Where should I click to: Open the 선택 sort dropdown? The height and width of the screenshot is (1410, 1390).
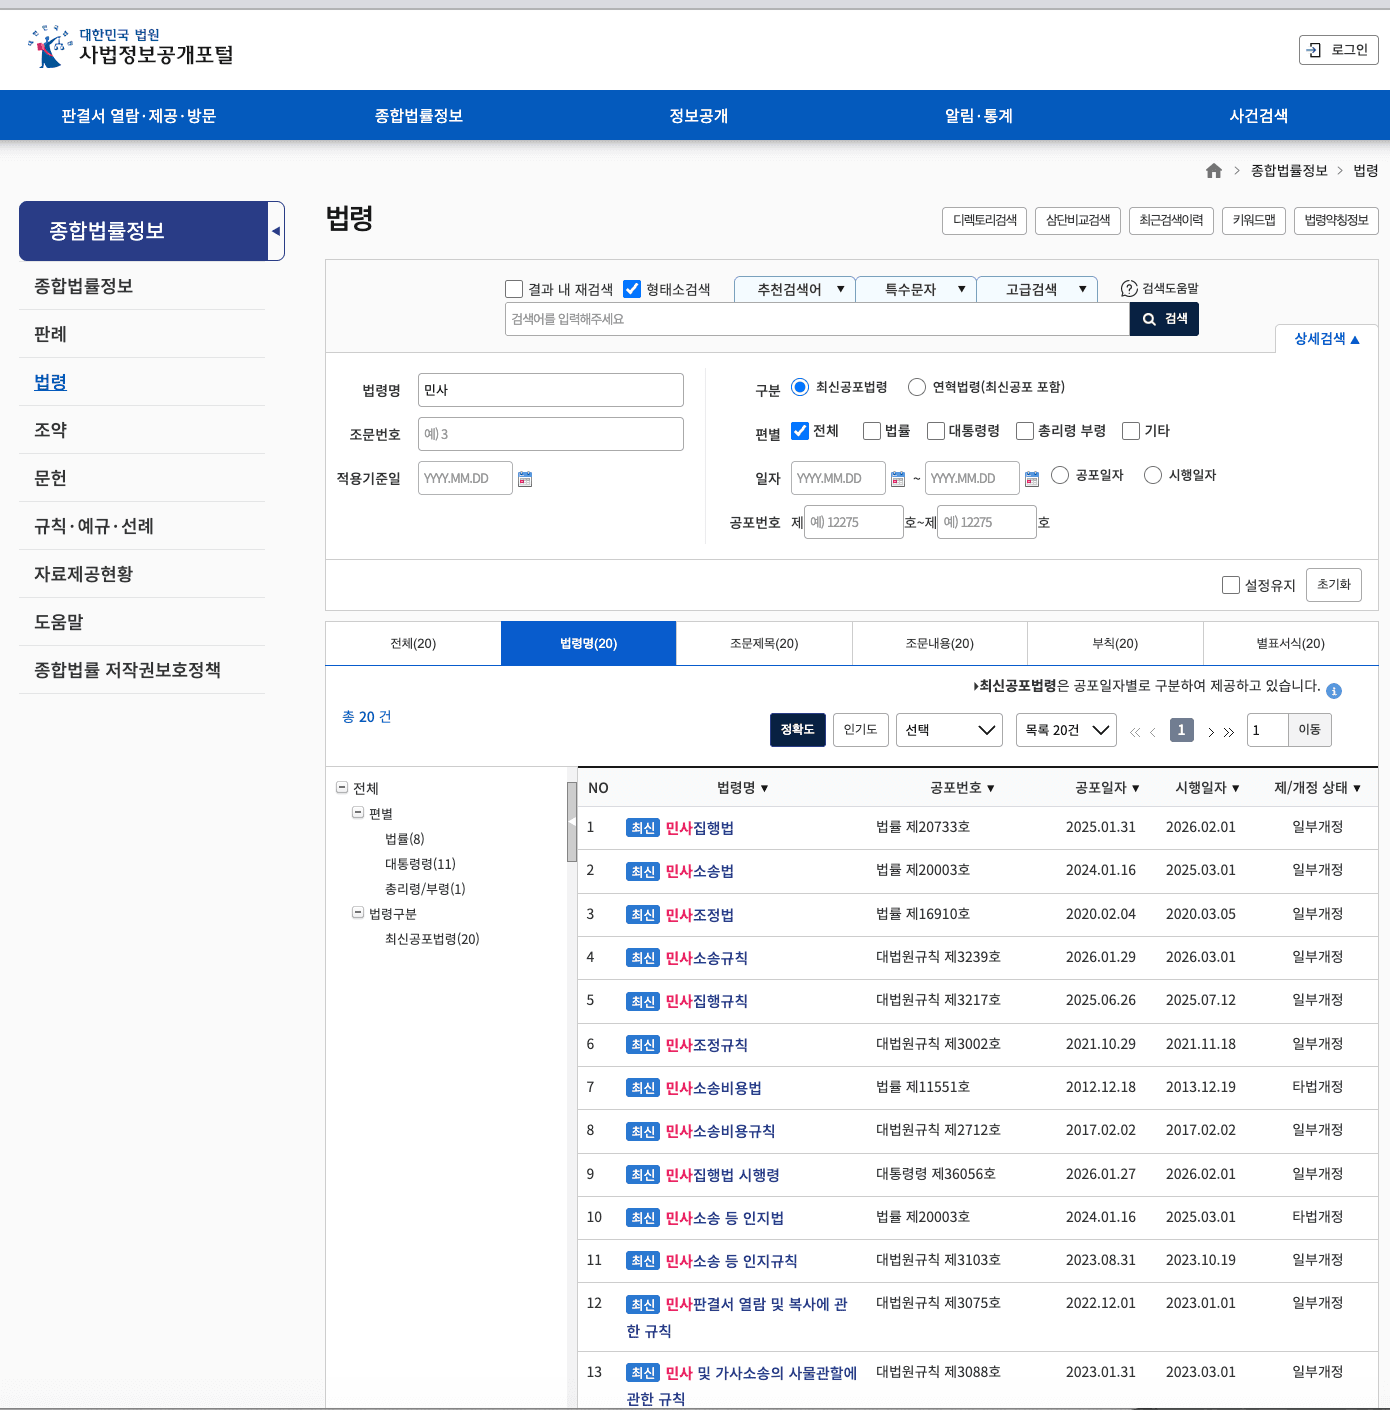click(x=949, y=730)
